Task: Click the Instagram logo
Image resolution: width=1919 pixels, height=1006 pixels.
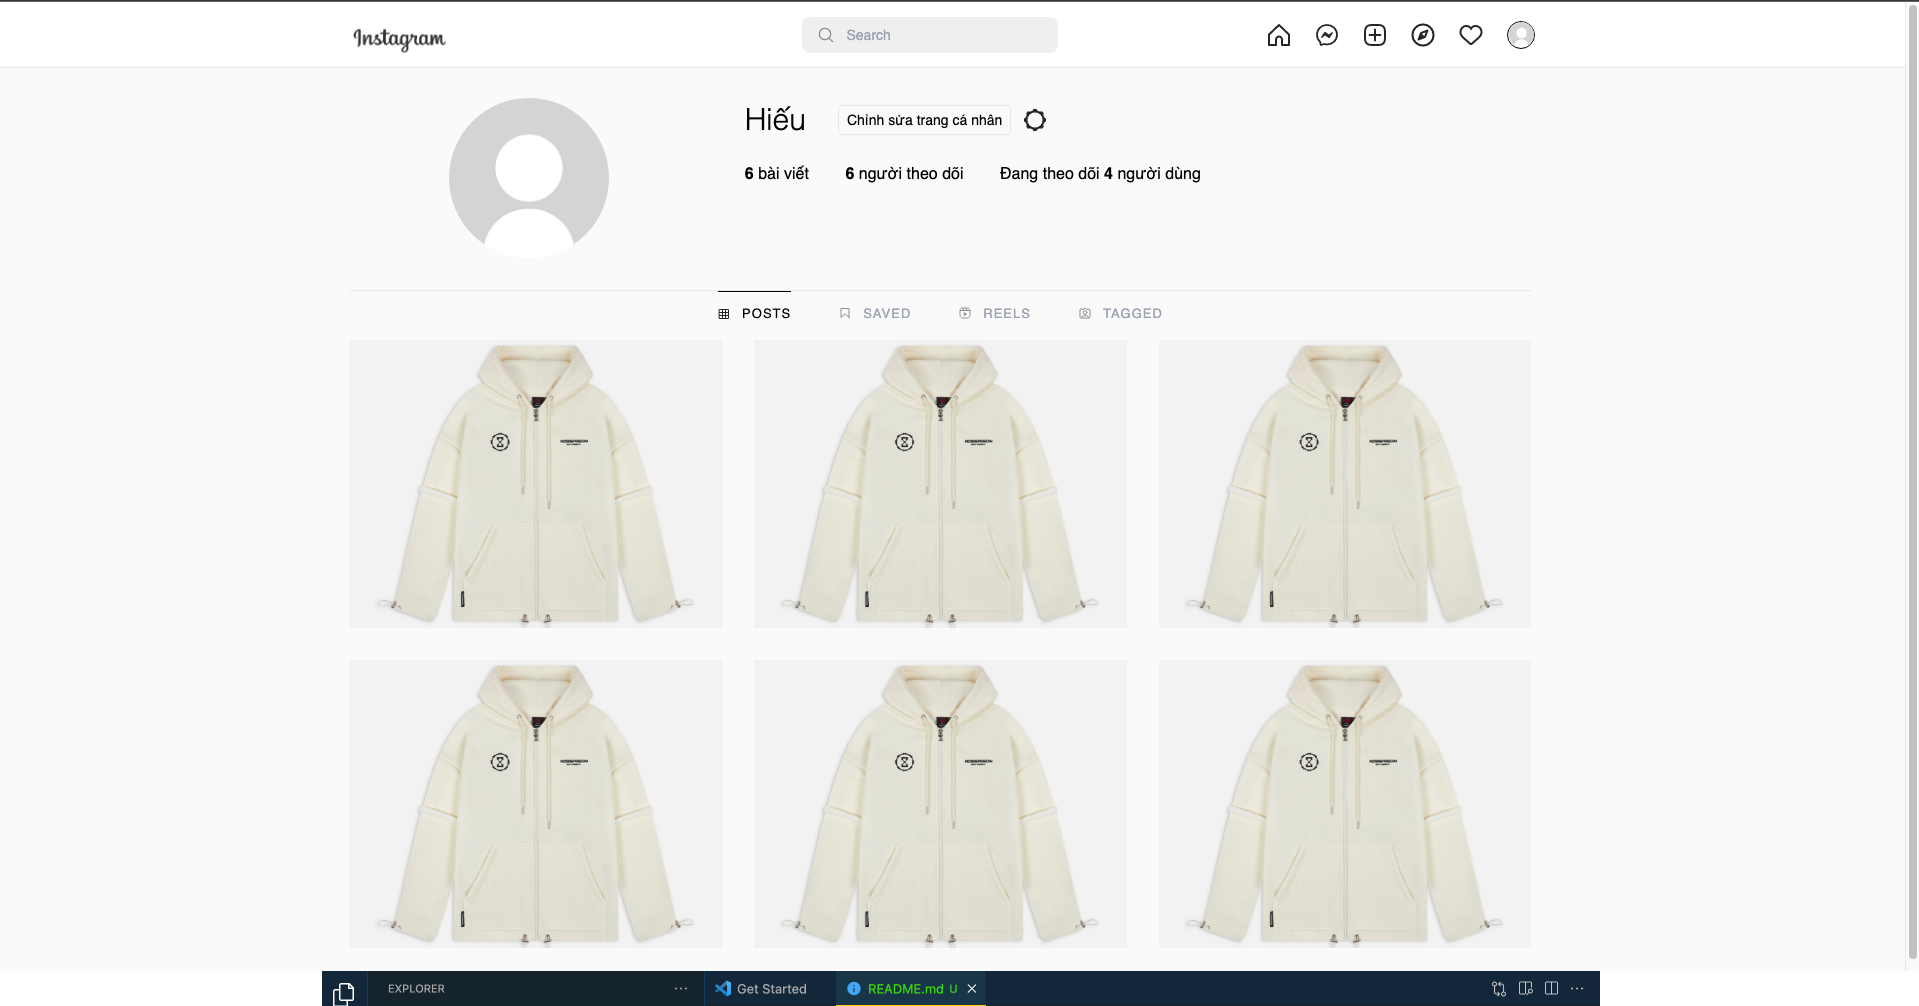Action: 399,39
